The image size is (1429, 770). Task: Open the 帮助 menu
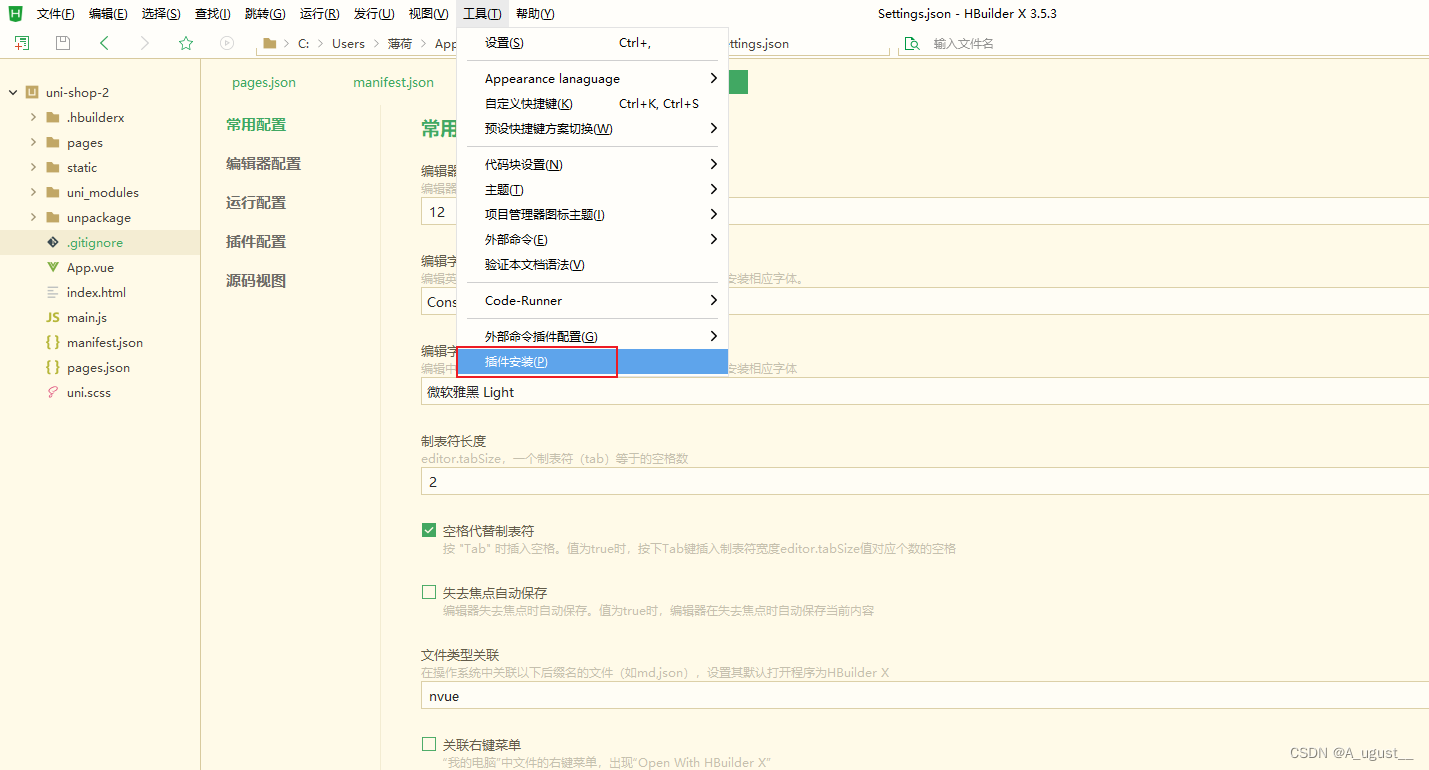pyautogui.click(x=535, y=13)
